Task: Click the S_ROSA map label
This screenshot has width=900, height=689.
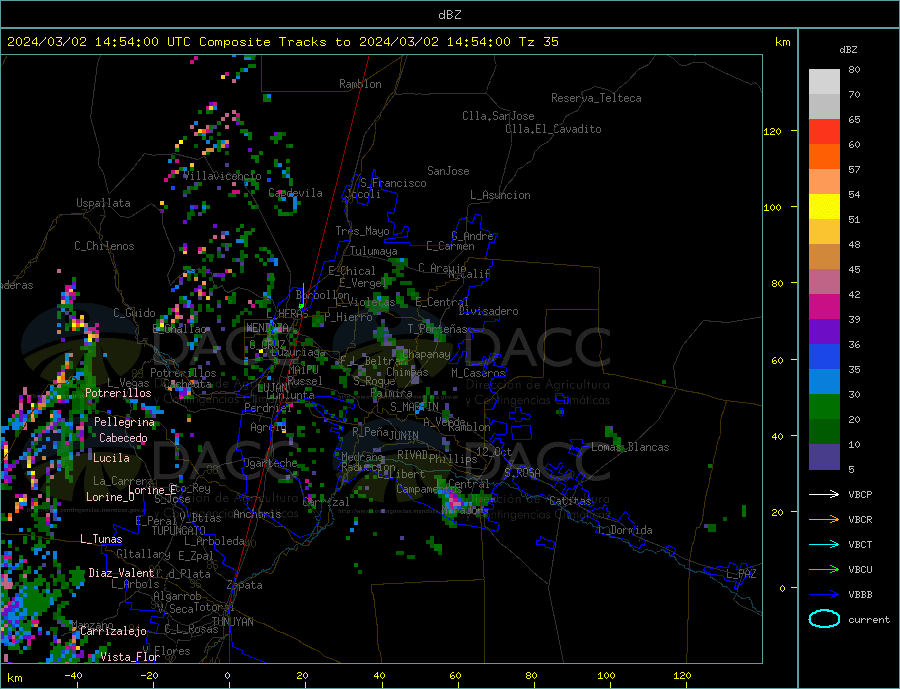Action: click(522, 473)
